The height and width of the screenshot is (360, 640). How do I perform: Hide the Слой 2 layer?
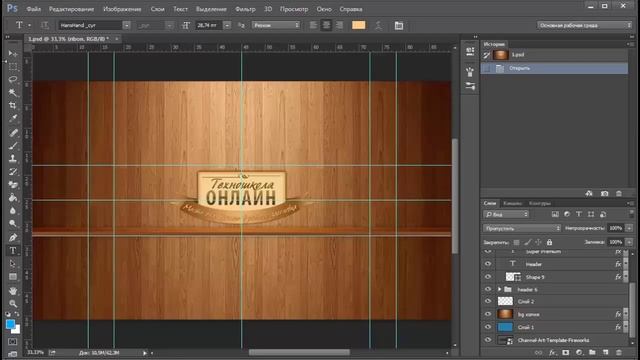click(x=488, y=302)
